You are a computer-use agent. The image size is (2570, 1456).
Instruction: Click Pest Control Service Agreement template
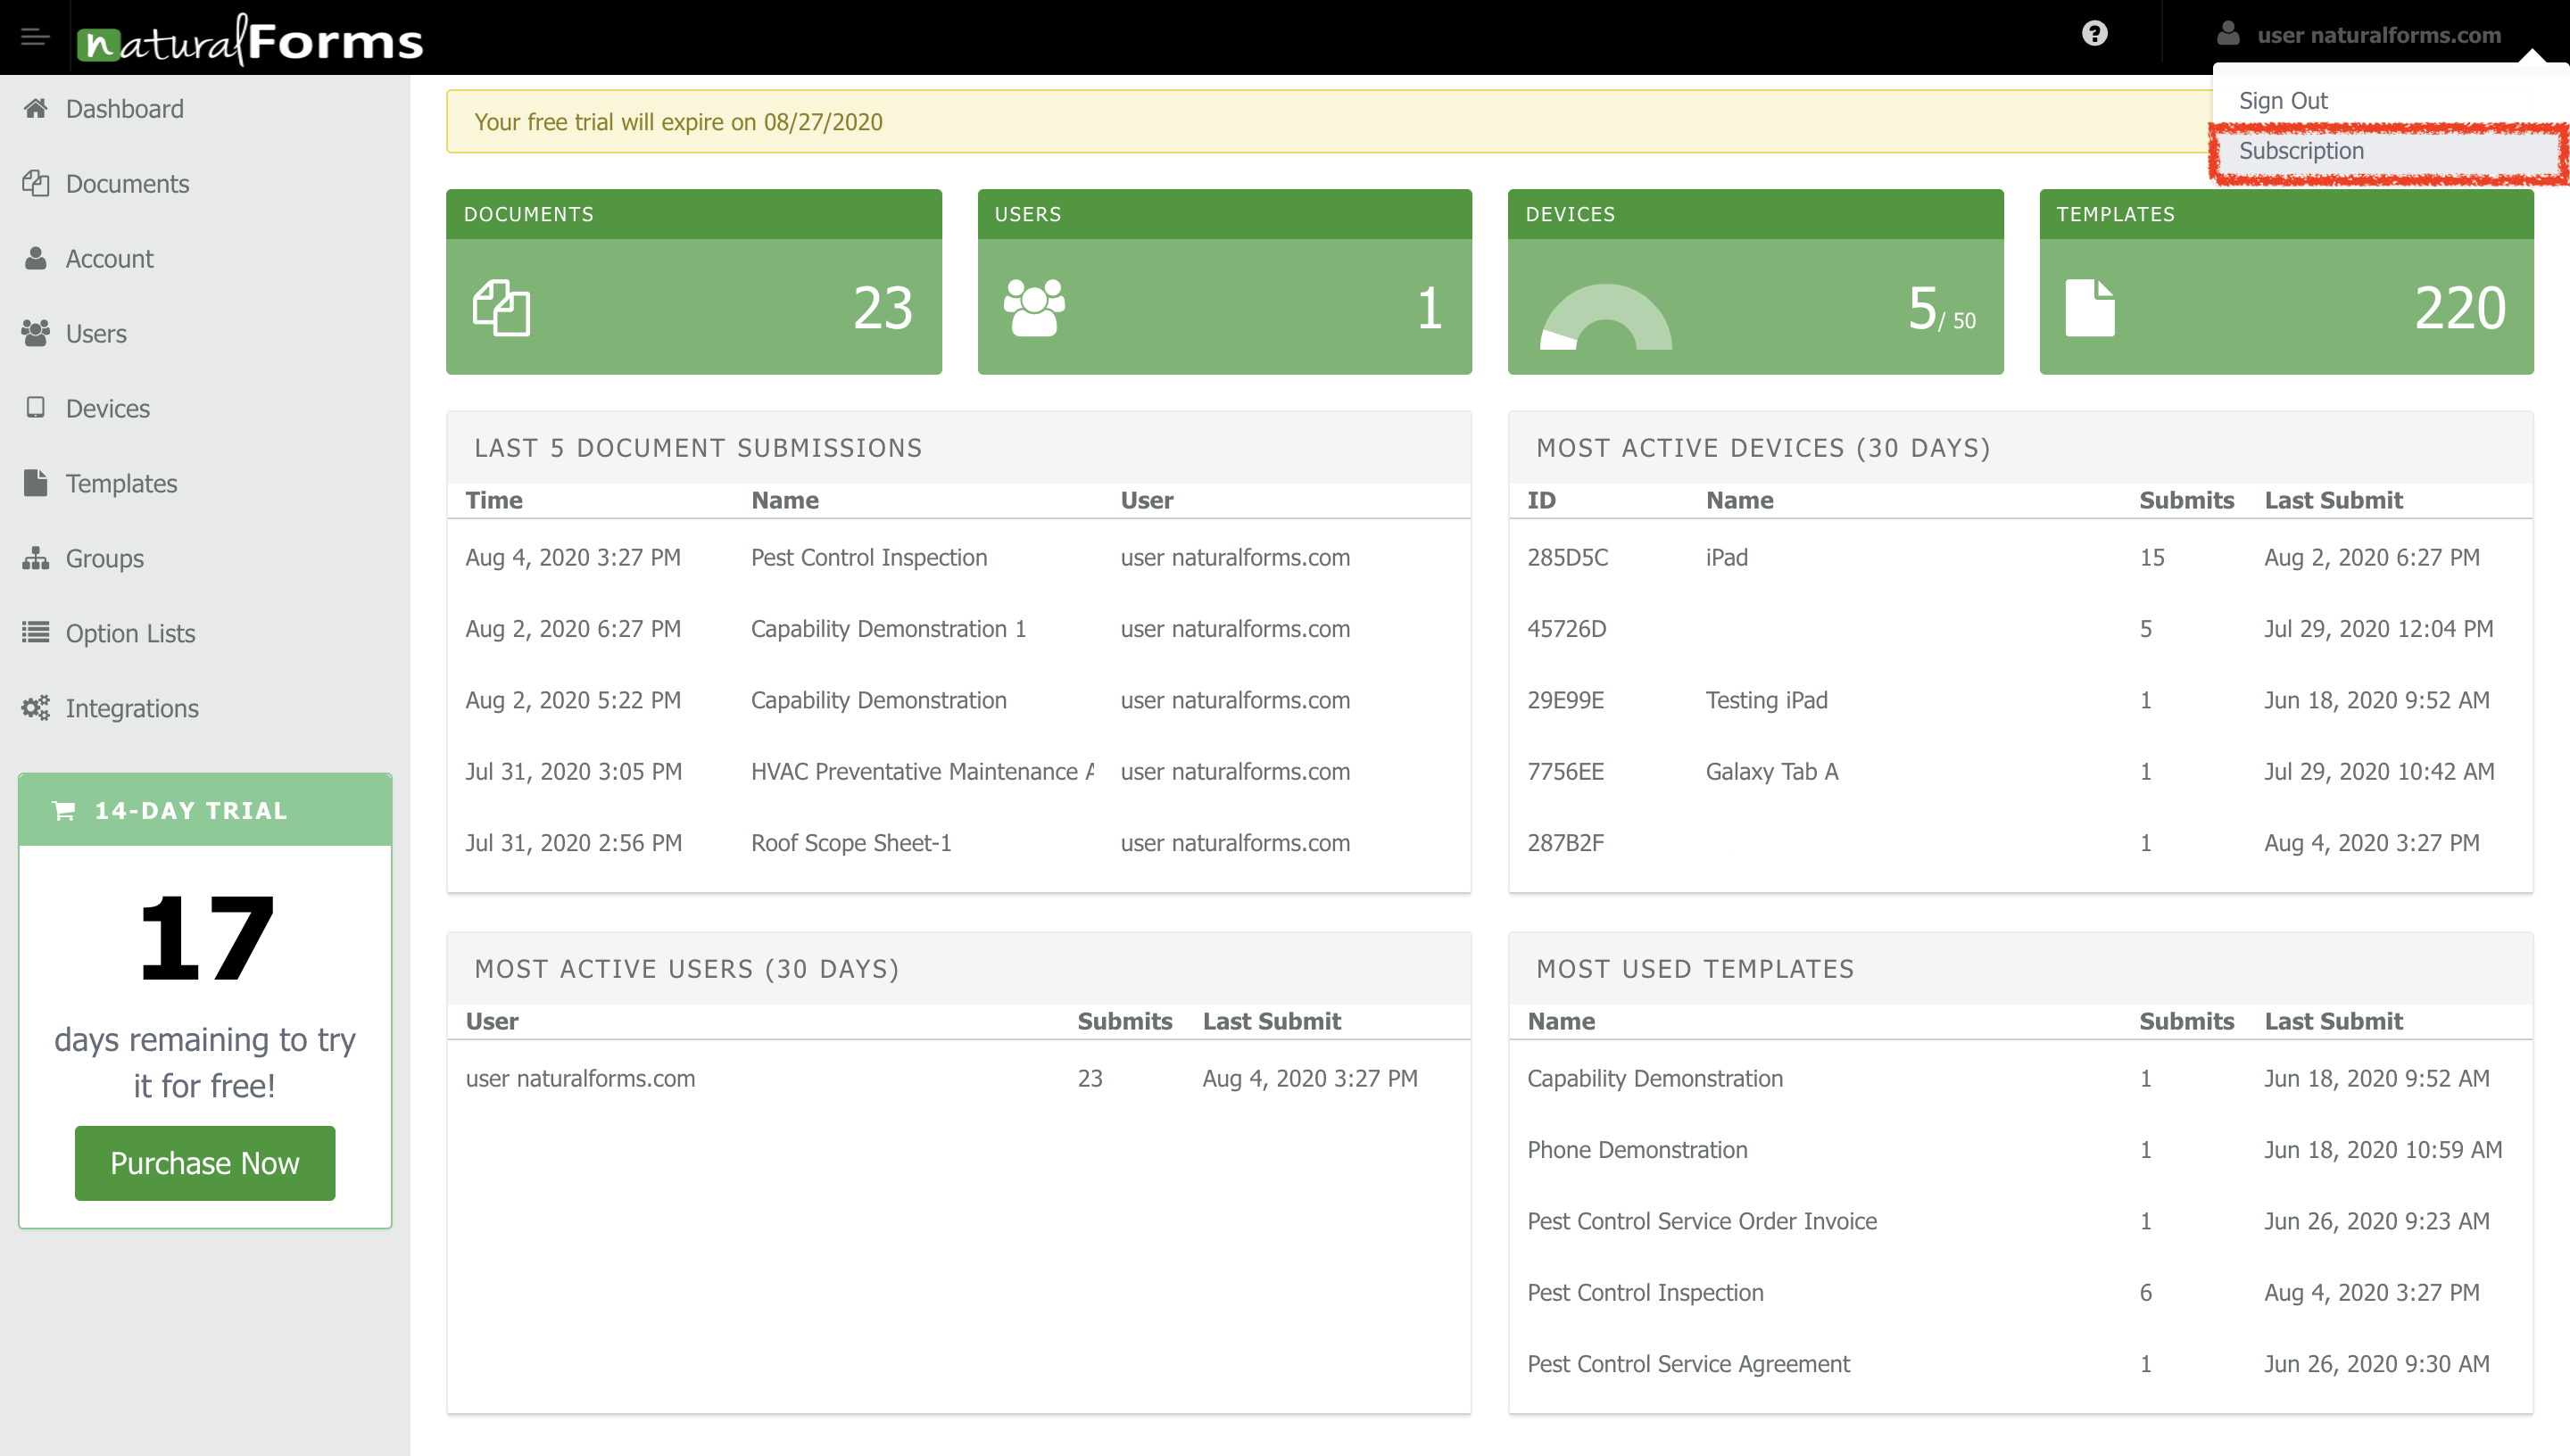pyautogui.click(x=1688, y=1364)
